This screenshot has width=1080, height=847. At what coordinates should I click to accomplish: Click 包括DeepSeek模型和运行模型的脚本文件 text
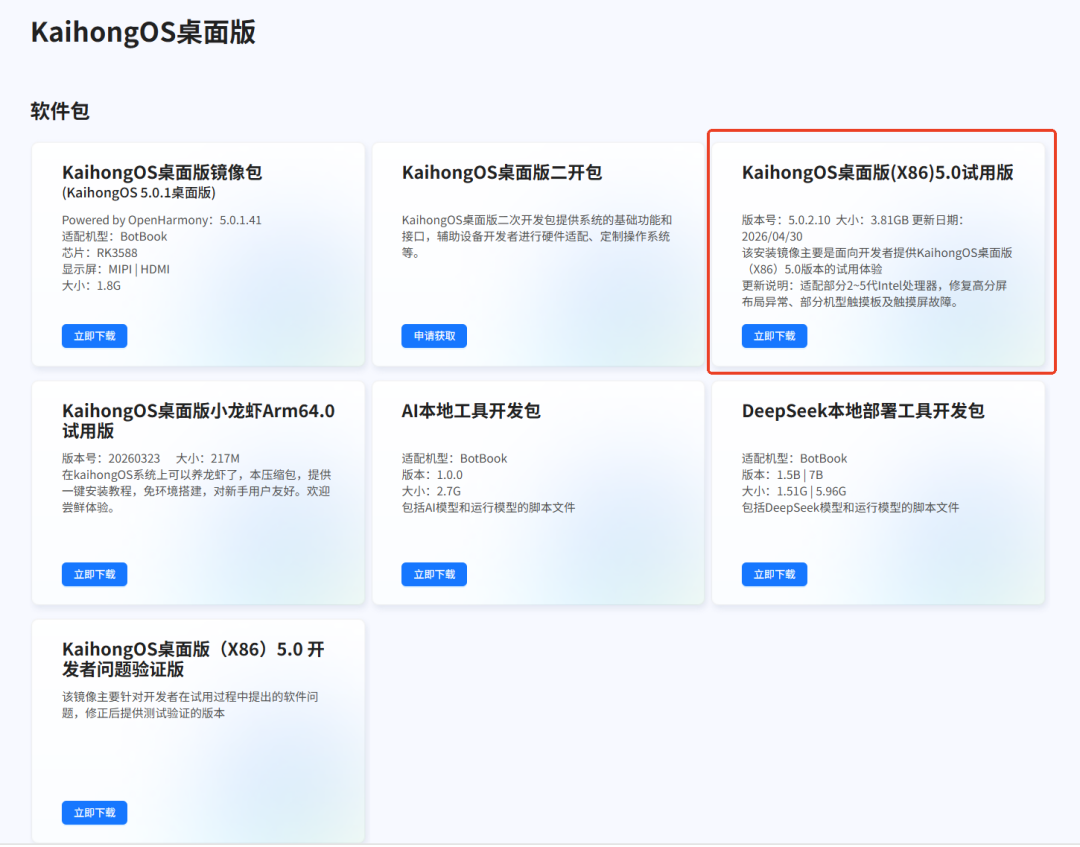850,508
